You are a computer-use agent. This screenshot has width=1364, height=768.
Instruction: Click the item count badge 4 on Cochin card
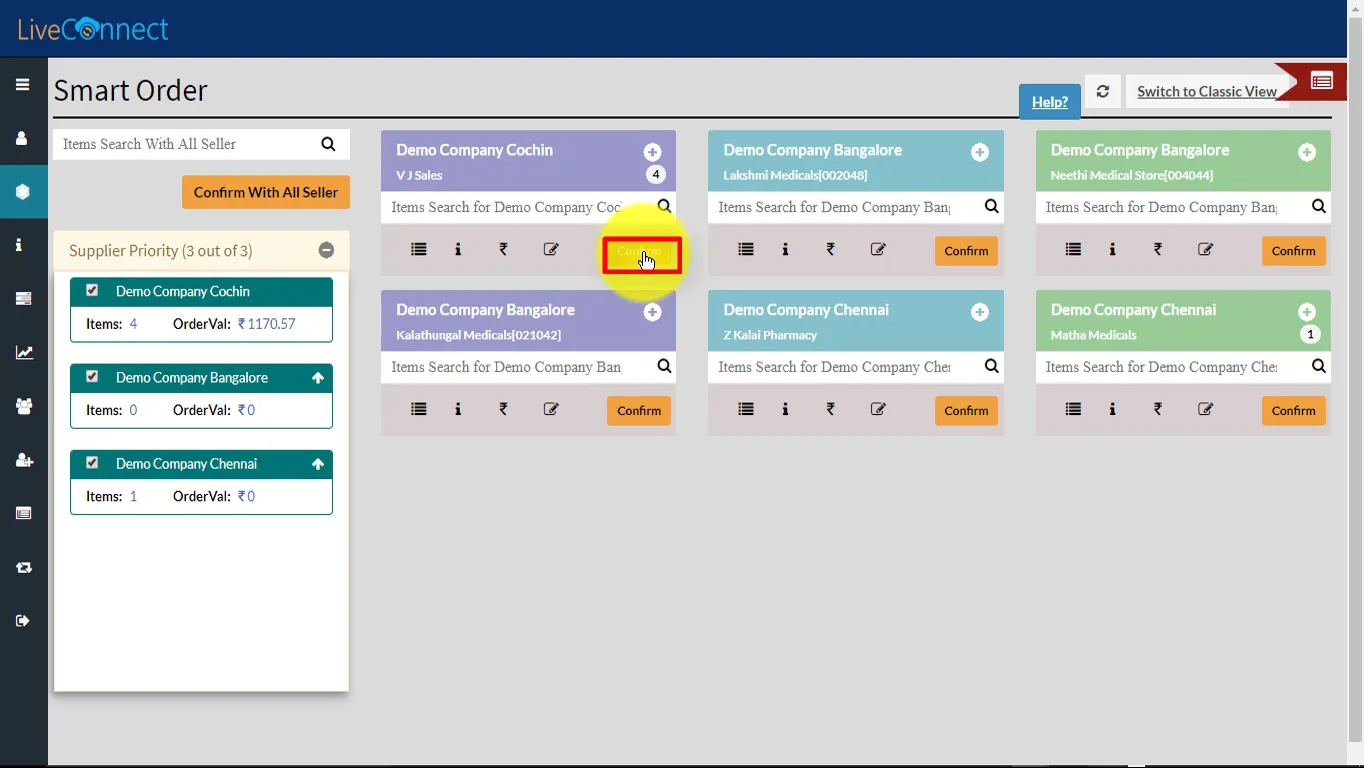click(x=656, y=175)
